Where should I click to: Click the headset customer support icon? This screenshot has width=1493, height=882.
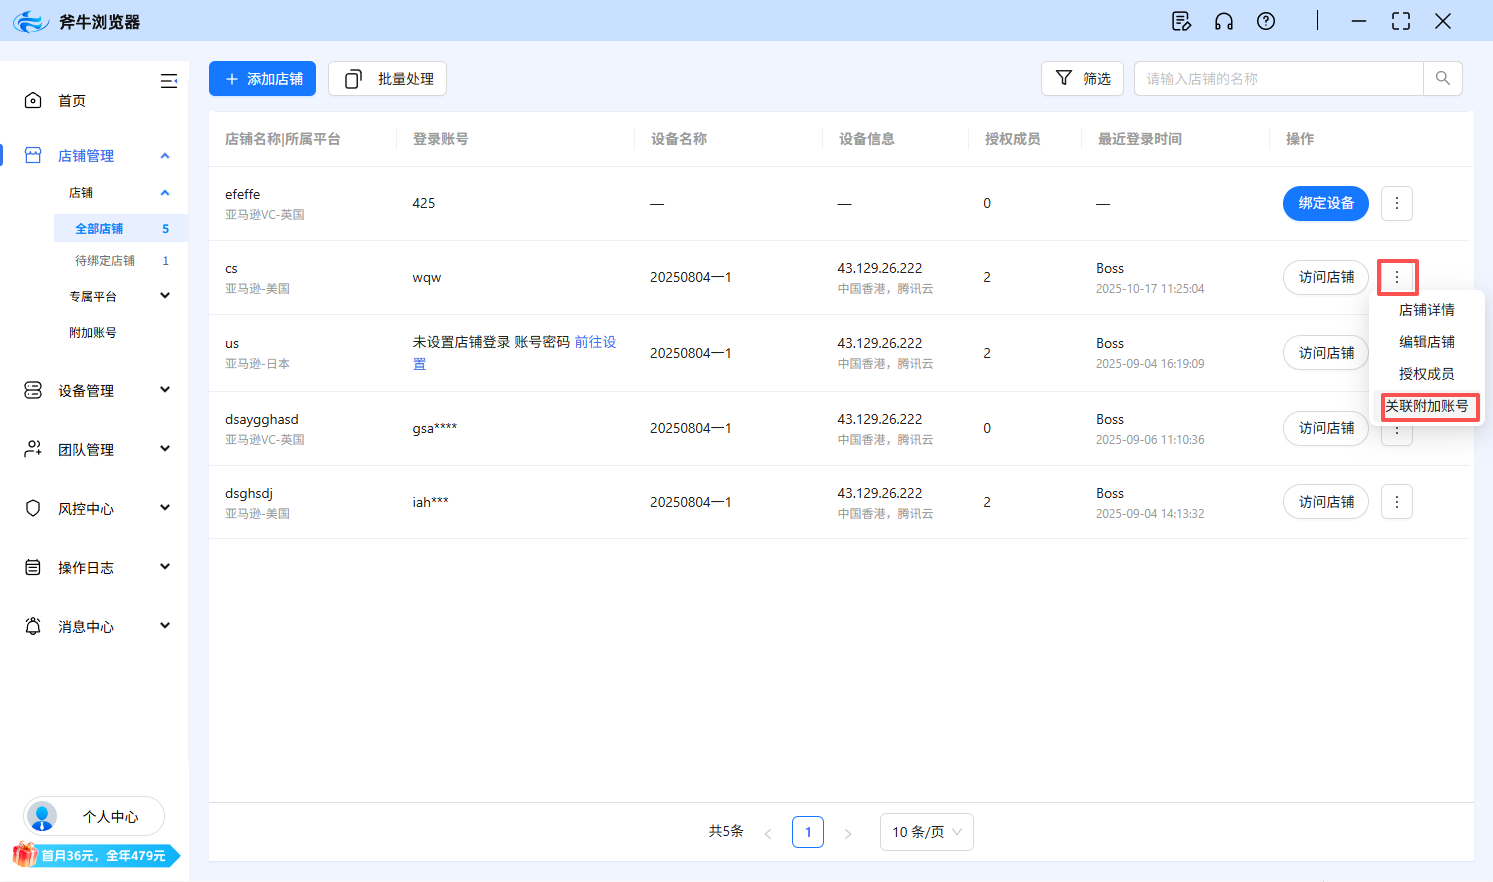pos(1223,20)
